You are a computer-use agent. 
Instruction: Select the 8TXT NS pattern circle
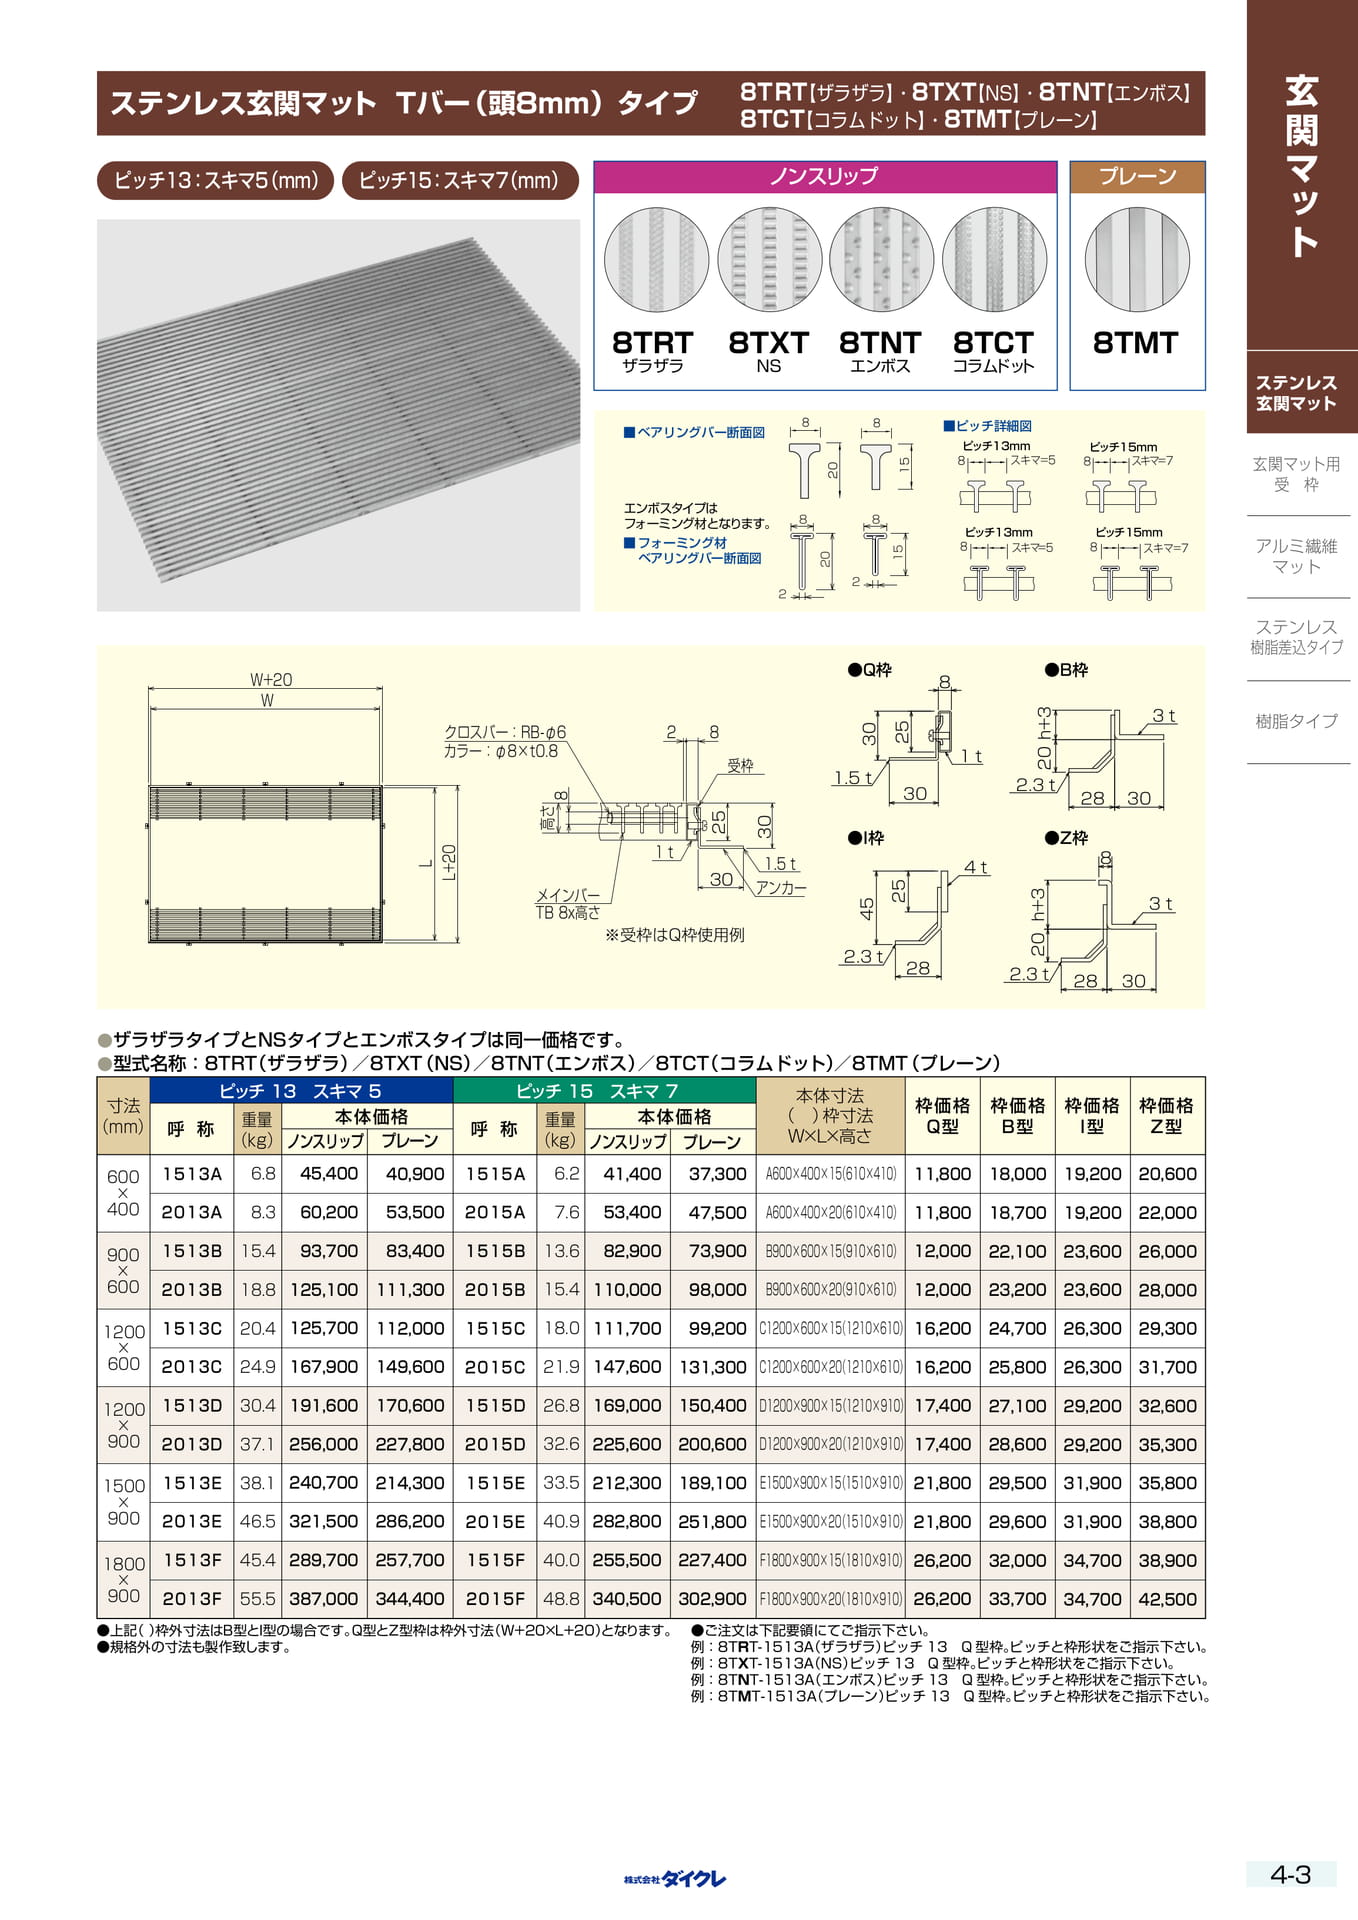pyautogui.click(x=769, y=260)
